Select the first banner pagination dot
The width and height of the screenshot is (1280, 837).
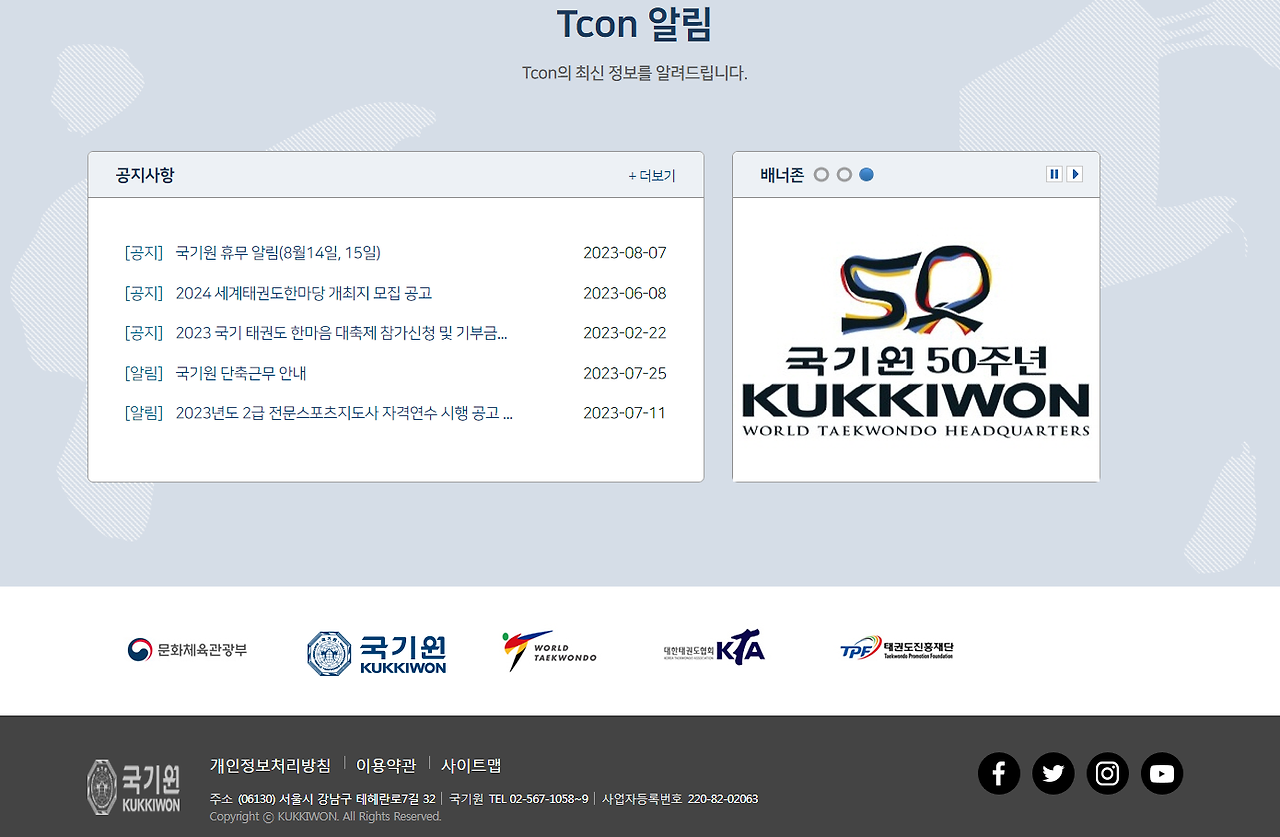[x=820, y=174]
